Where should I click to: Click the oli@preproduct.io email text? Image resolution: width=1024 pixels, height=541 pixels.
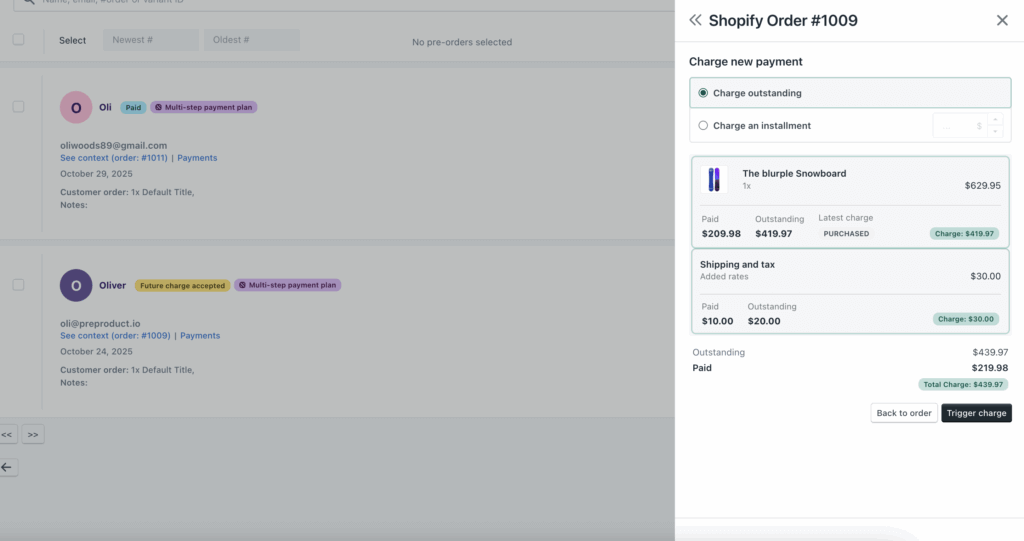[100, 323]
